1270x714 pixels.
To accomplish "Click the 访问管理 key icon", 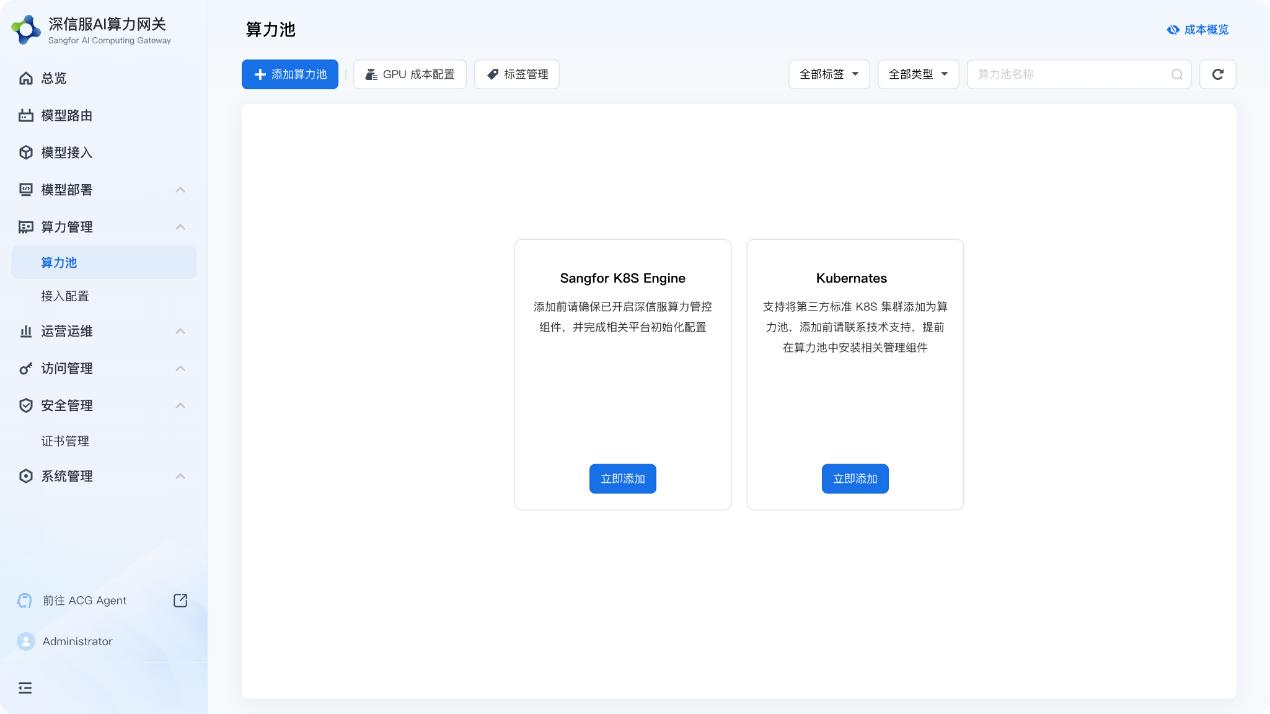I will (26, 368).
